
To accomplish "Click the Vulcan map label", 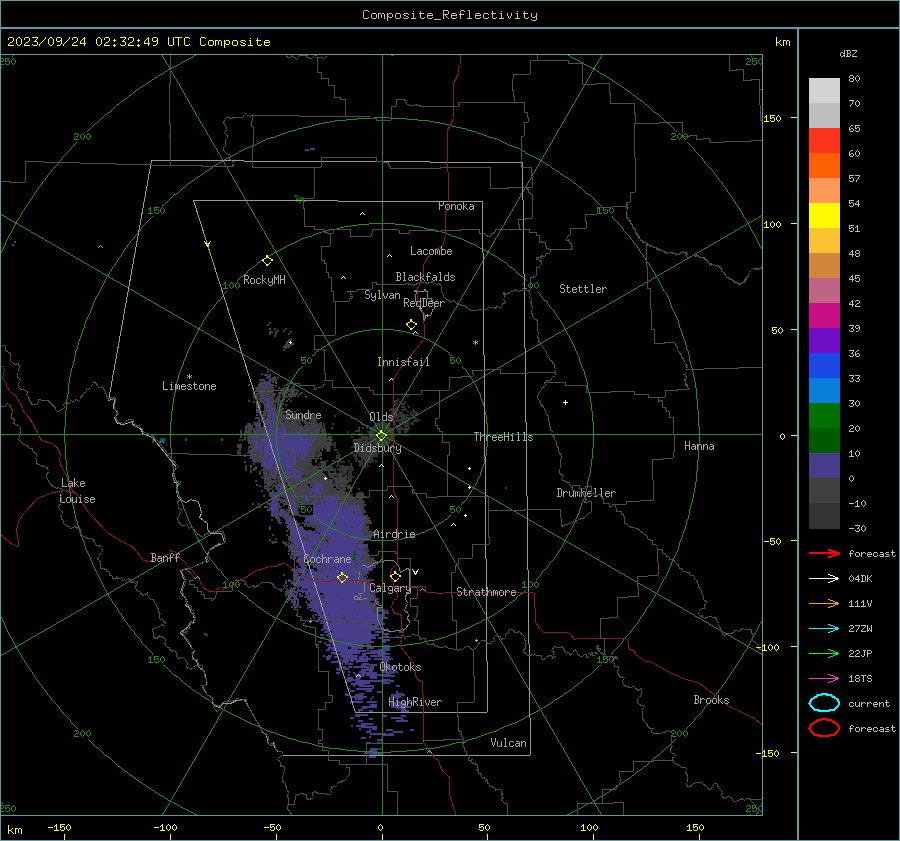I will 508,743.
